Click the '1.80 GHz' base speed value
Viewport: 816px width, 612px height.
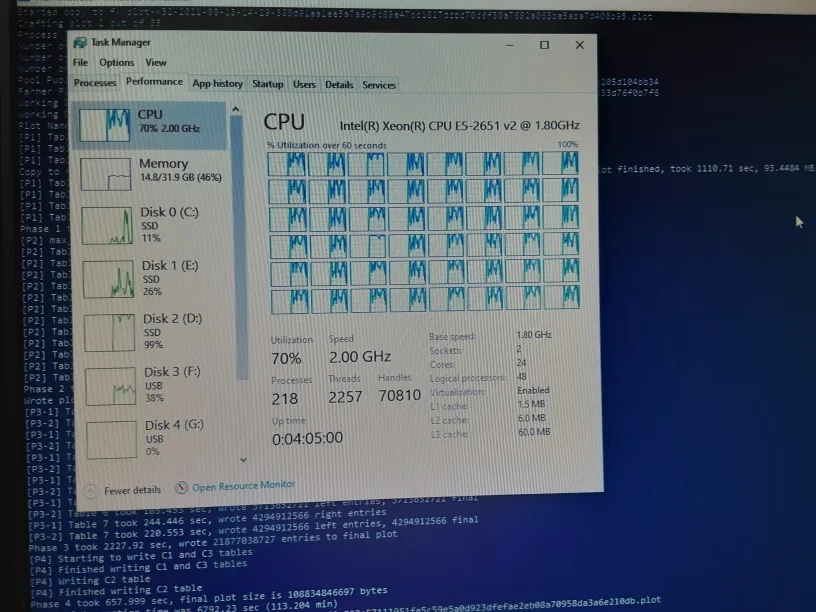(534, 335)
